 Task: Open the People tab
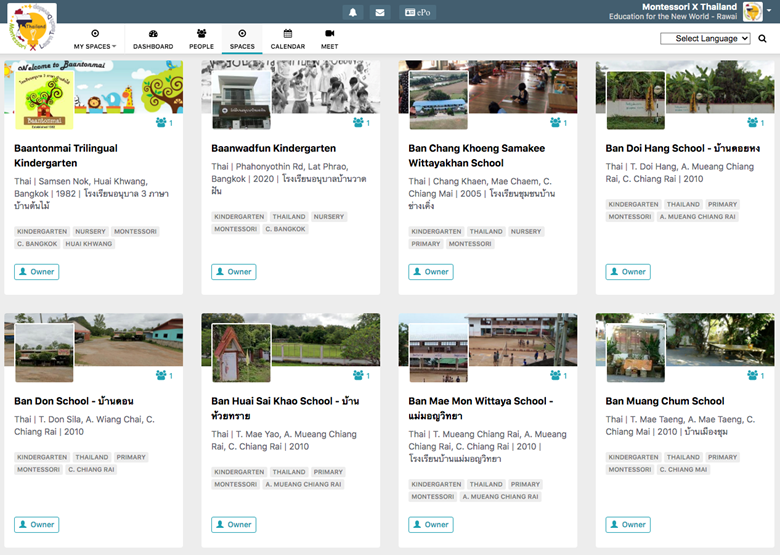tap(201, 39)
